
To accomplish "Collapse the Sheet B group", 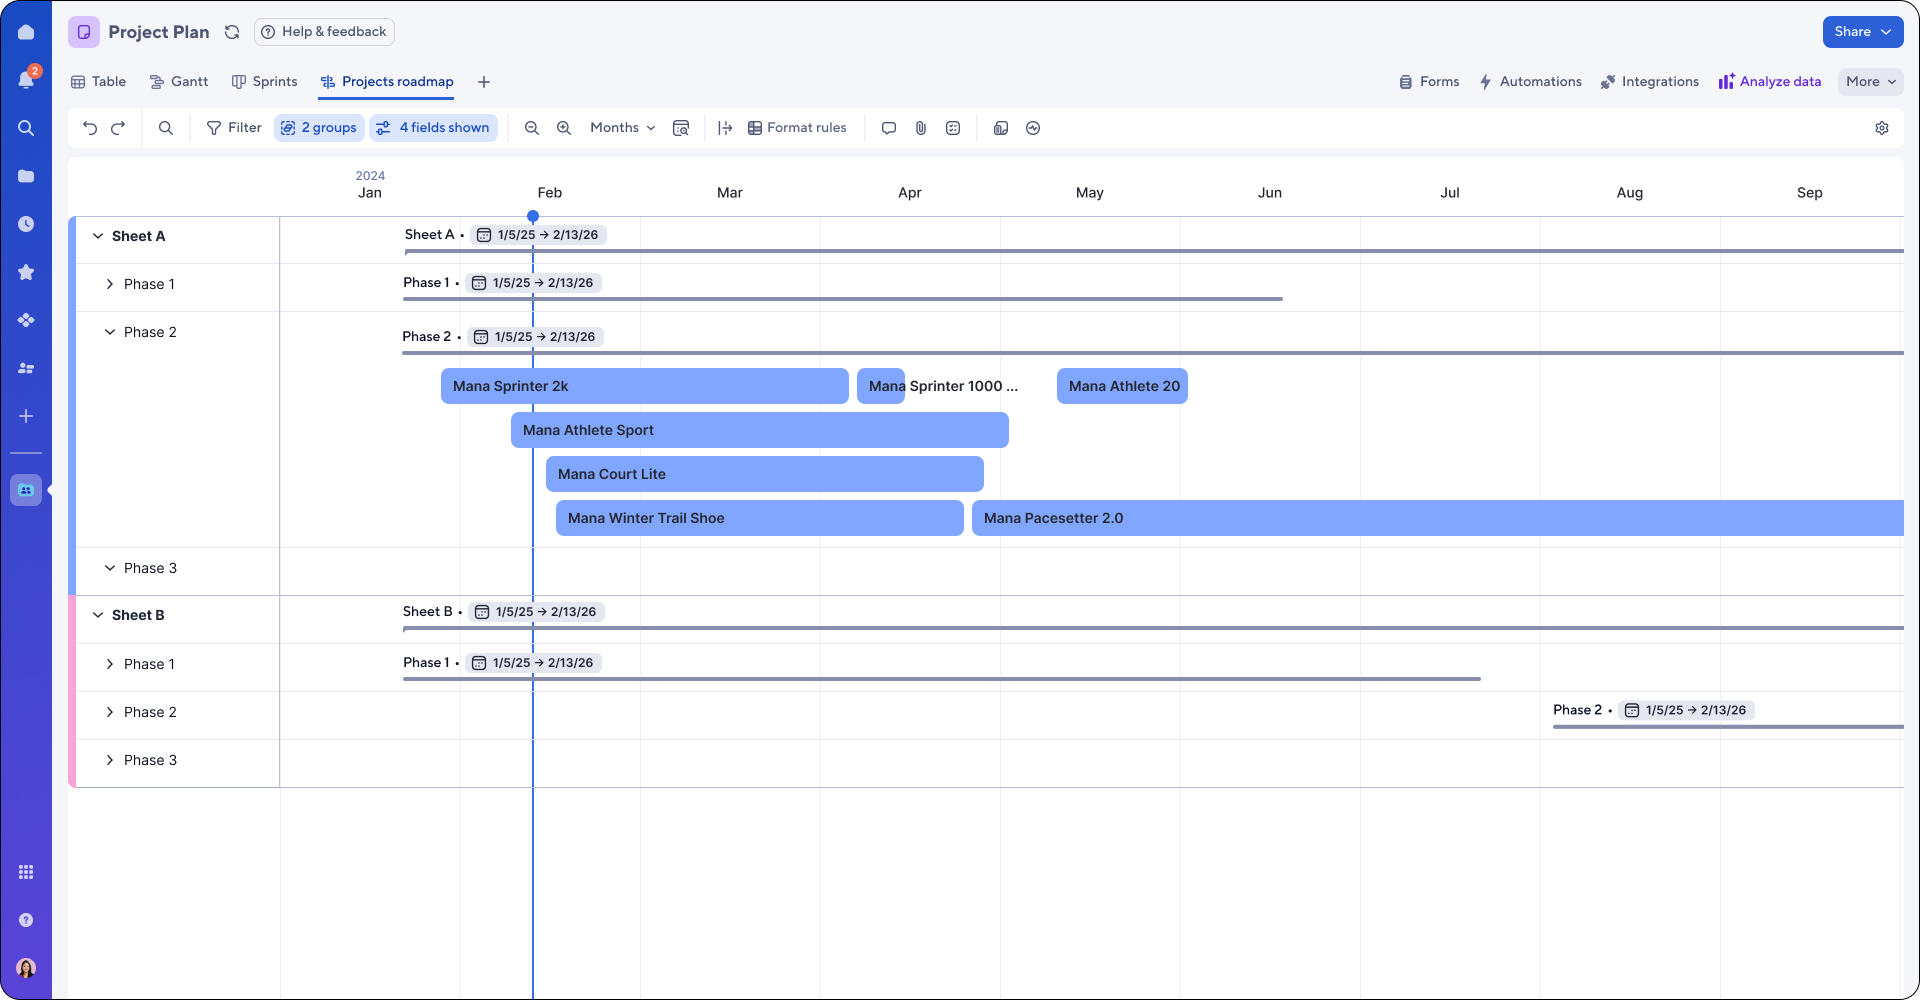I will tap(98, 615).
